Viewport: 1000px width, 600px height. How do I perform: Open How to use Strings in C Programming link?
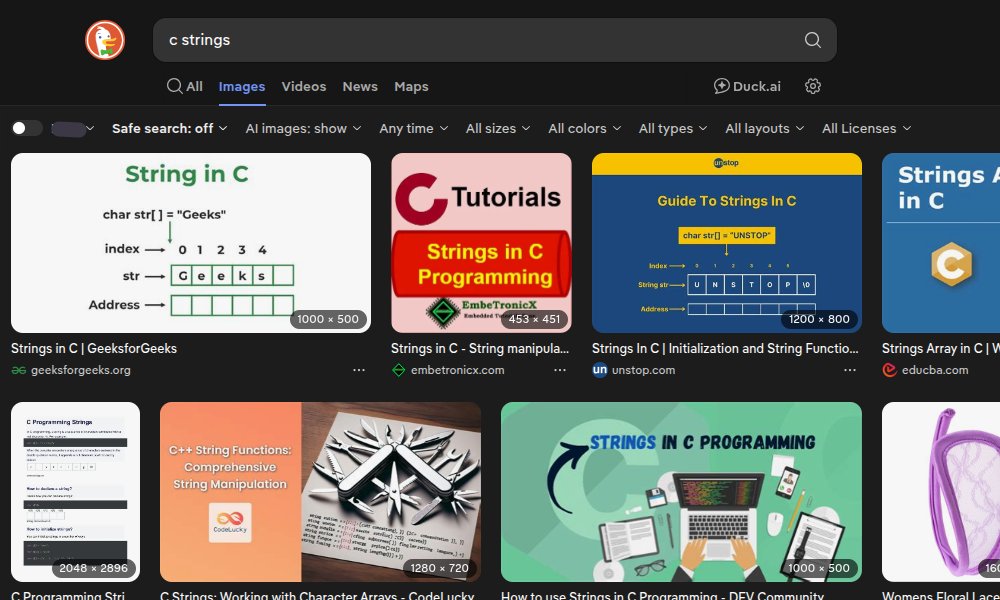point(662,596)
